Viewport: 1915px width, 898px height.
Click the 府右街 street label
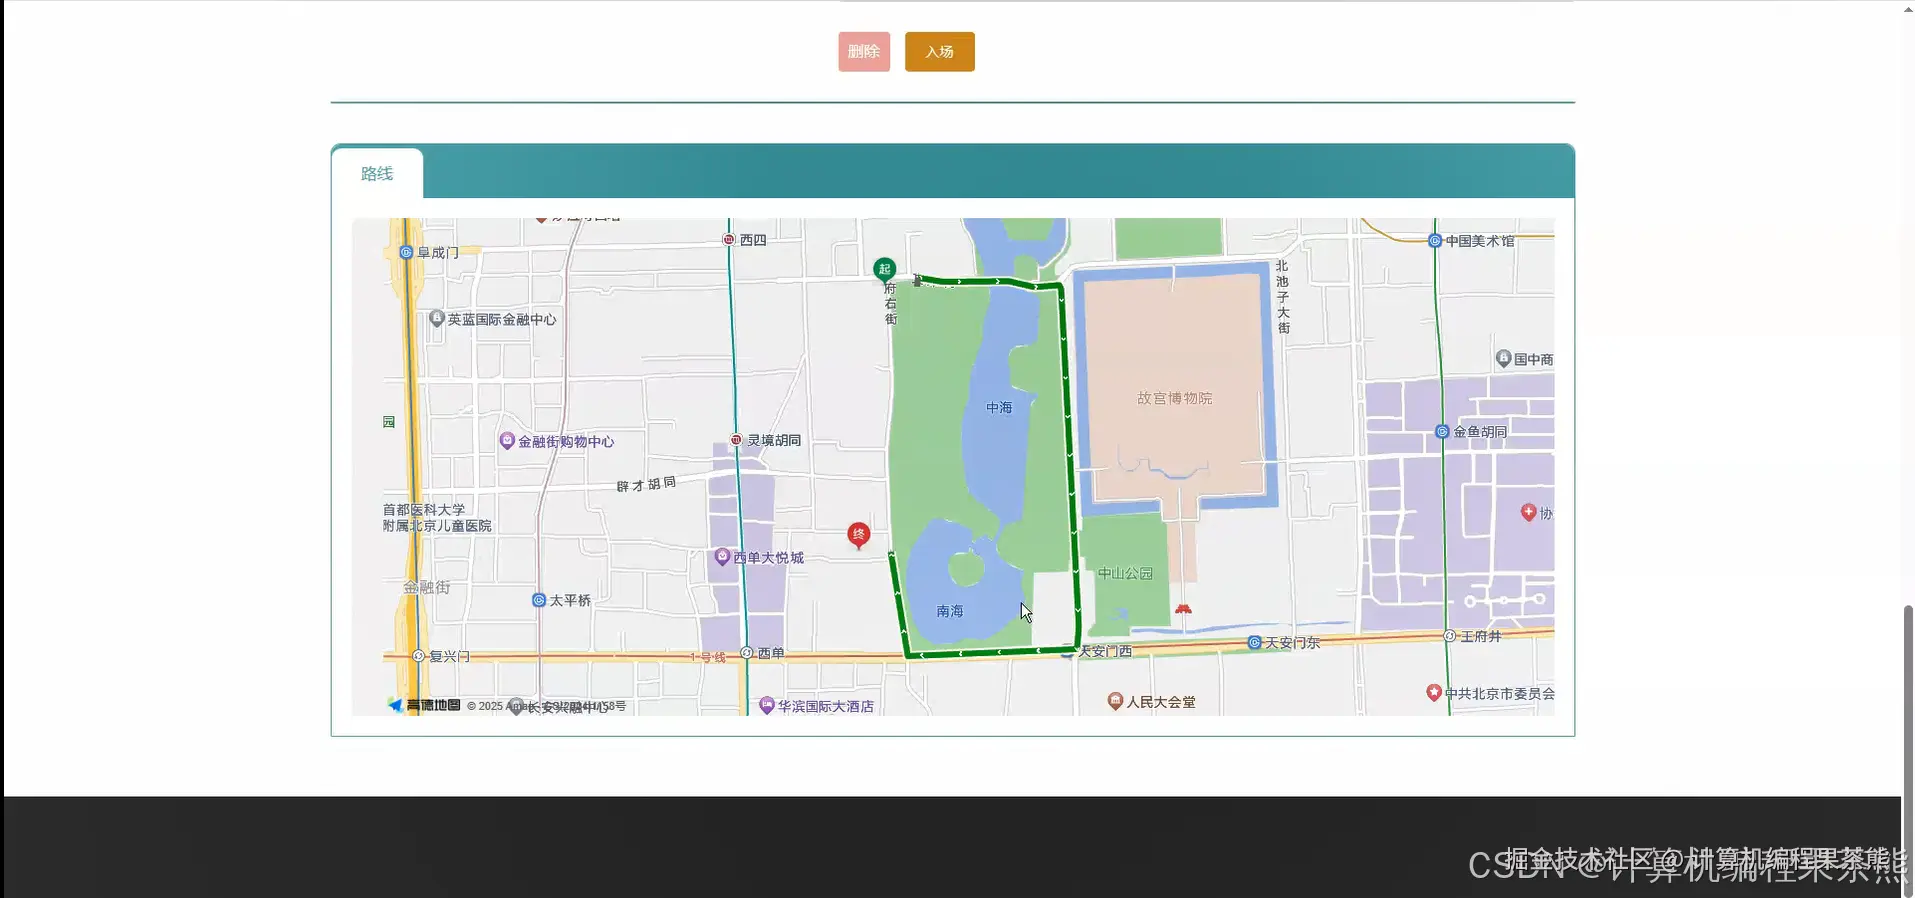[890, 304]
